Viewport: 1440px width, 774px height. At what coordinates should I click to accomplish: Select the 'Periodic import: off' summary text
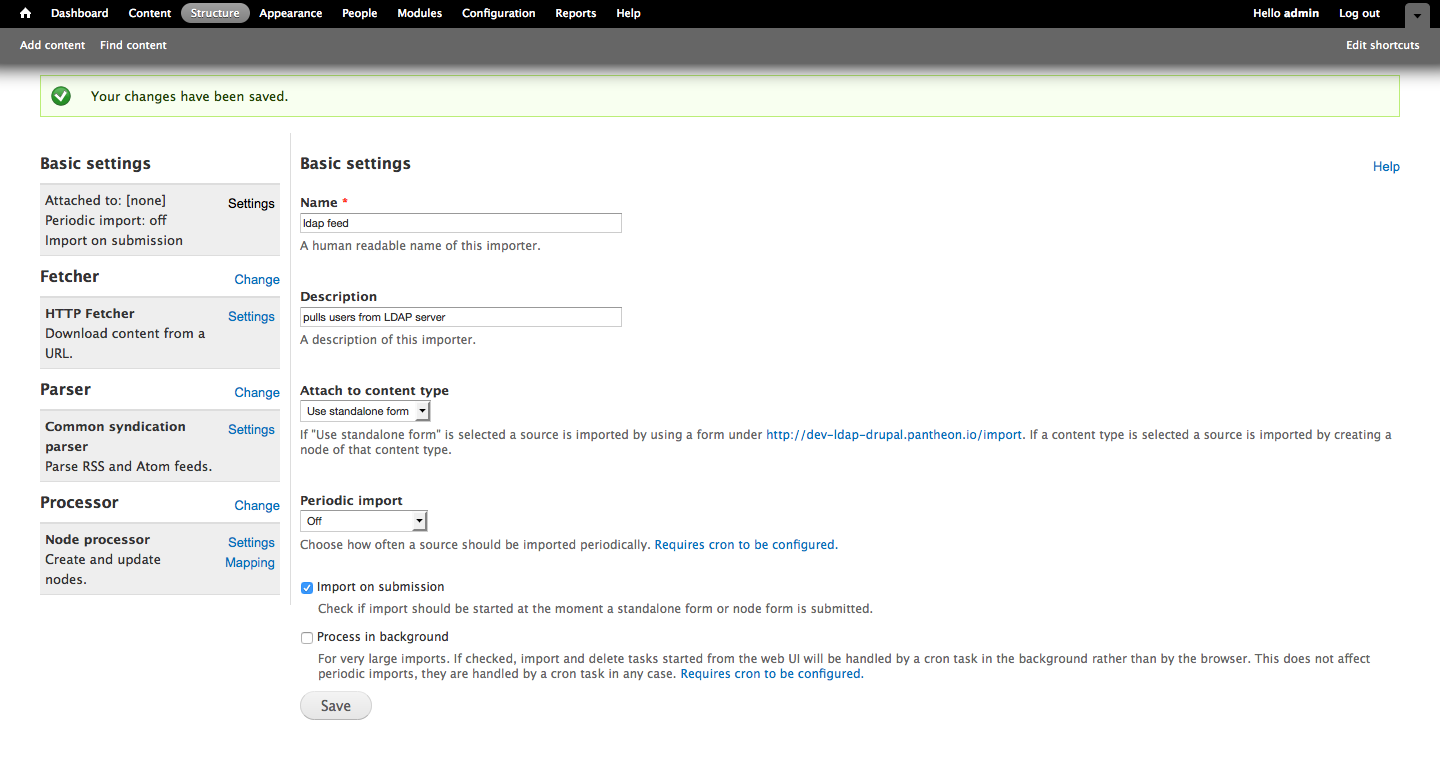106,220
